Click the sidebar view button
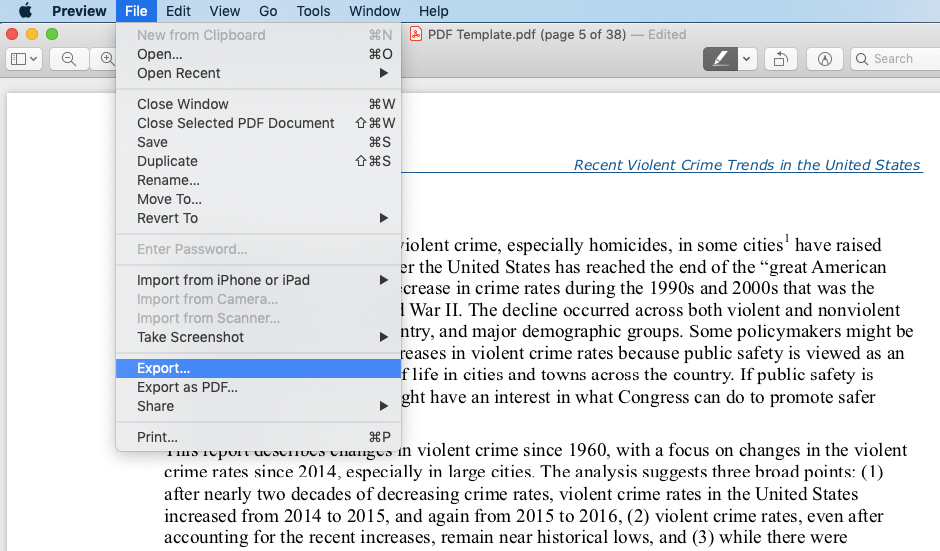Image resolution: width=940 pixels, height=551 pixels. pyautogui.click(x=24, y=59)
